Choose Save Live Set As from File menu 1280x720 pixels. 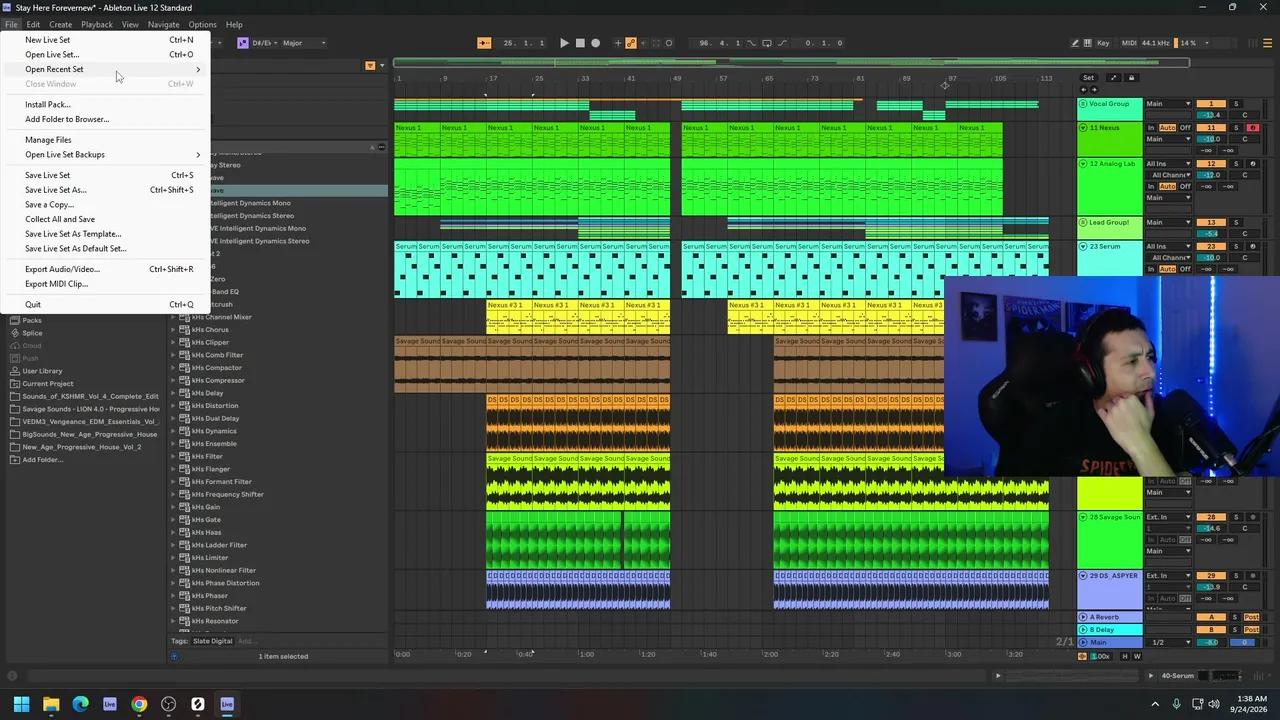[105, 190]
